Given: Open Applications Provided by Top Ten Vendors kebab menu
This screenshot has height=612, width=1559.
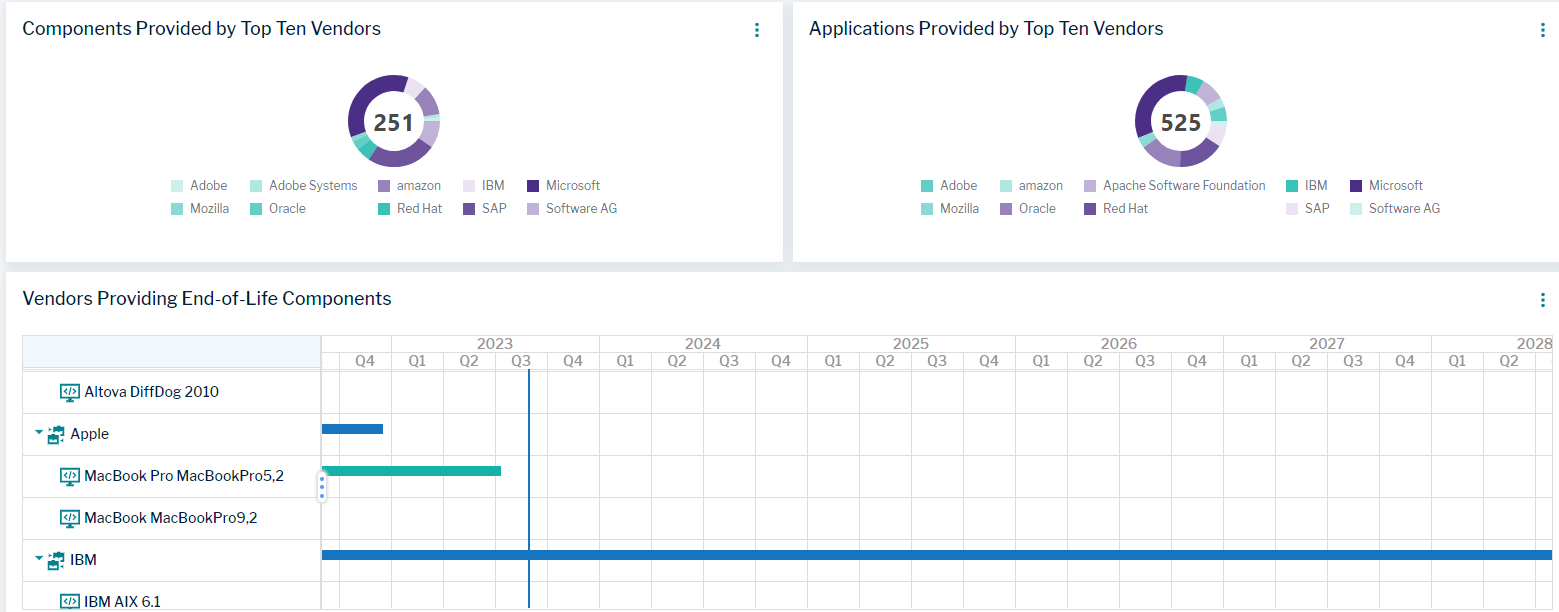Looking at the screenshot, I should click(x=1542, y=30).
